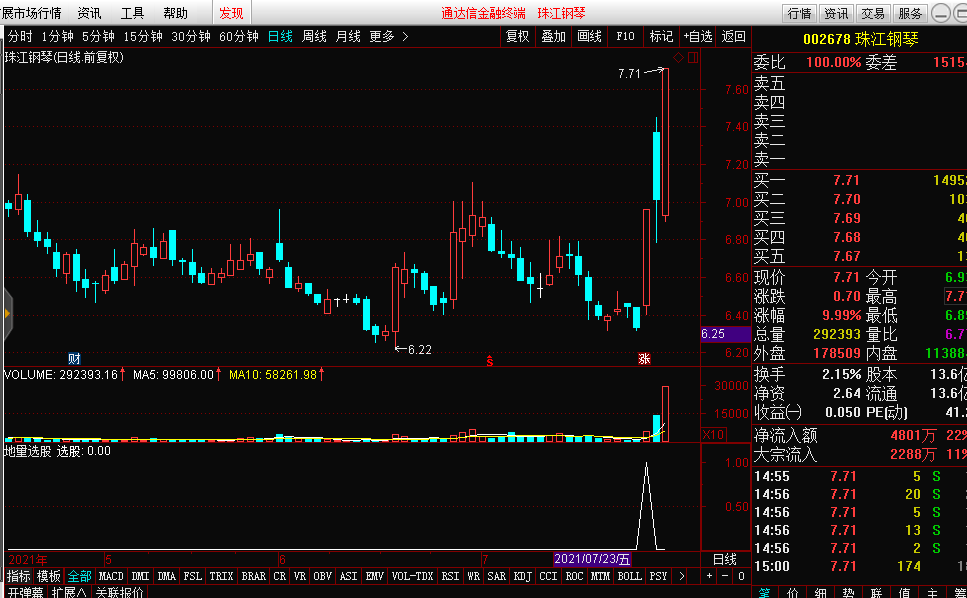Image resolution: width=967 pixels, height=598 pixels.
Task: Apply the PSY indicator
Action: (x=658, y=576)
